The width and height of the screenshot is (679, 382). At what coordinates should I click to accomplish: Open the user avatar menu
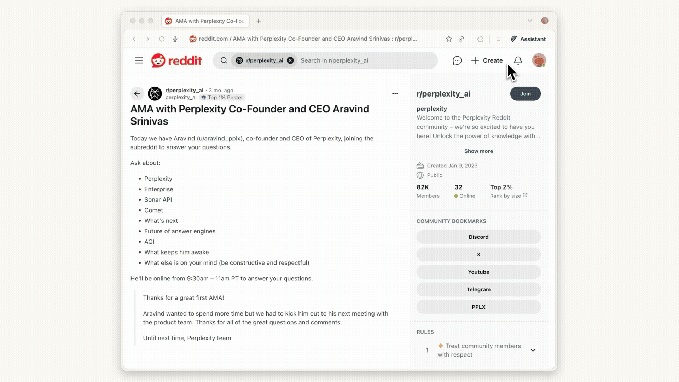pyautogui.click(x=539, y=60)
